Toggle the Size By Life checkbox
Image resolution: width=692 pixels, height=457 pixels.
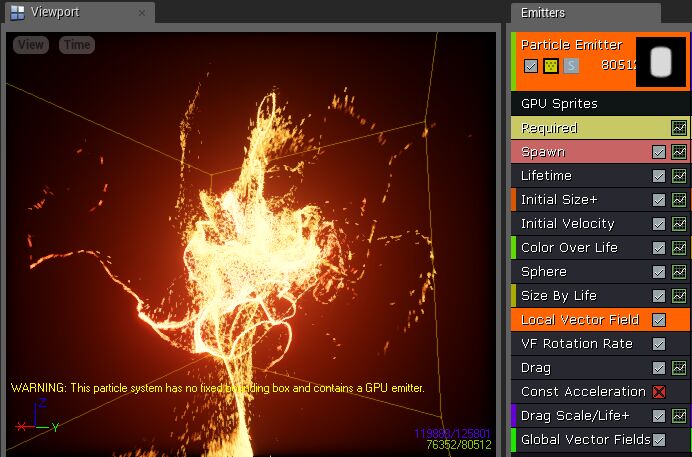[659, 296]
